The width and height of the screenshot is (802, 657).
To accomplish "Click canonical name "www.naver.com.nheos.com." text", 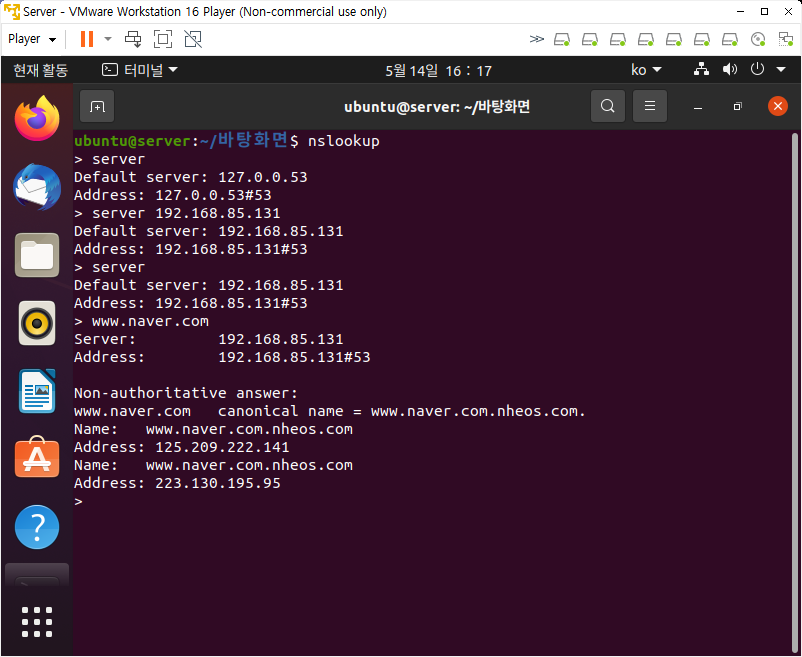I will 478,411.
